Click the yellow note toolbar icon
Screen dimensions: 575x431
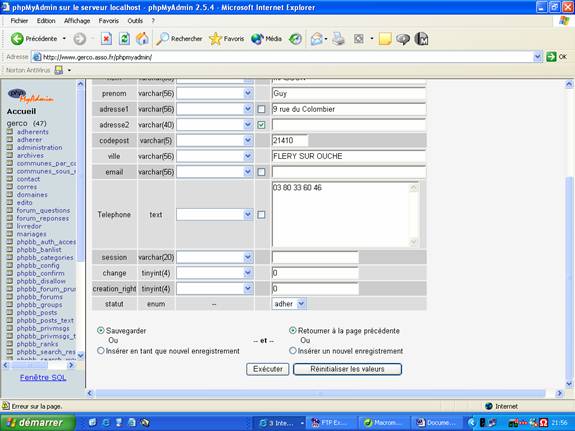(385, 39)
